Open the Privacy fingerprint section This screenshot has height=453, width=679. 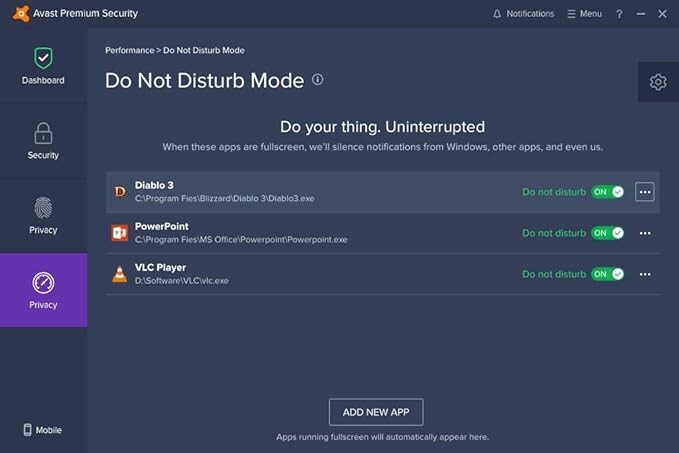(43, 208)
